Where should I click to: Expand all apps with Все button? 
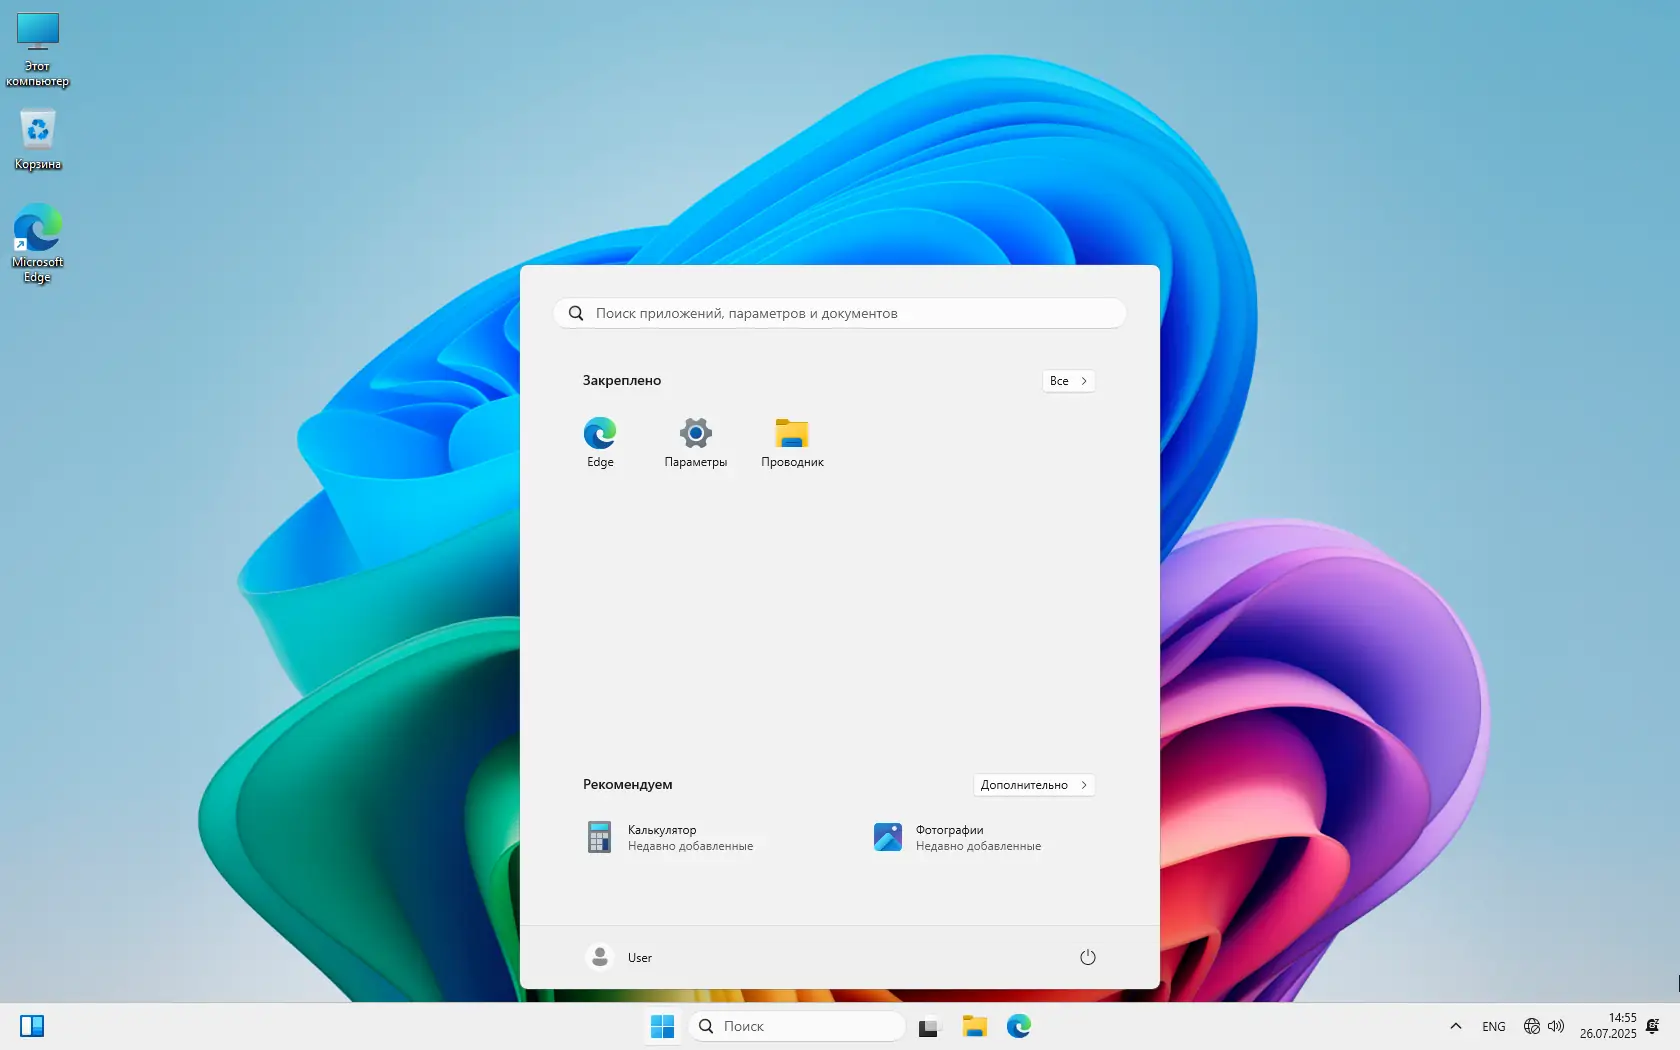point(1068,381)
